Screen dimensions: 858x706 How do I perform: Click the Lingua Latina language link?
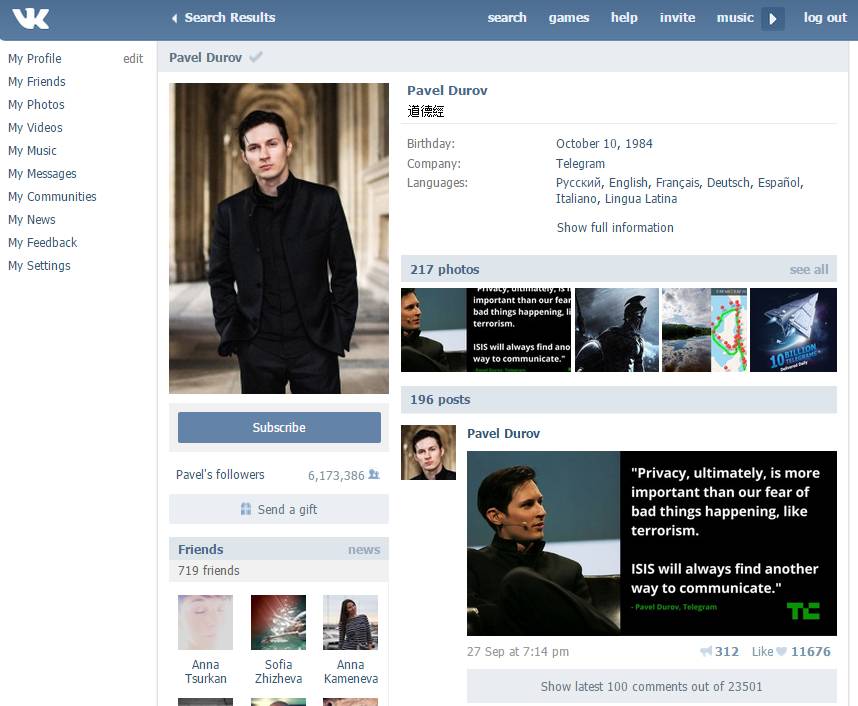point(641,199)
